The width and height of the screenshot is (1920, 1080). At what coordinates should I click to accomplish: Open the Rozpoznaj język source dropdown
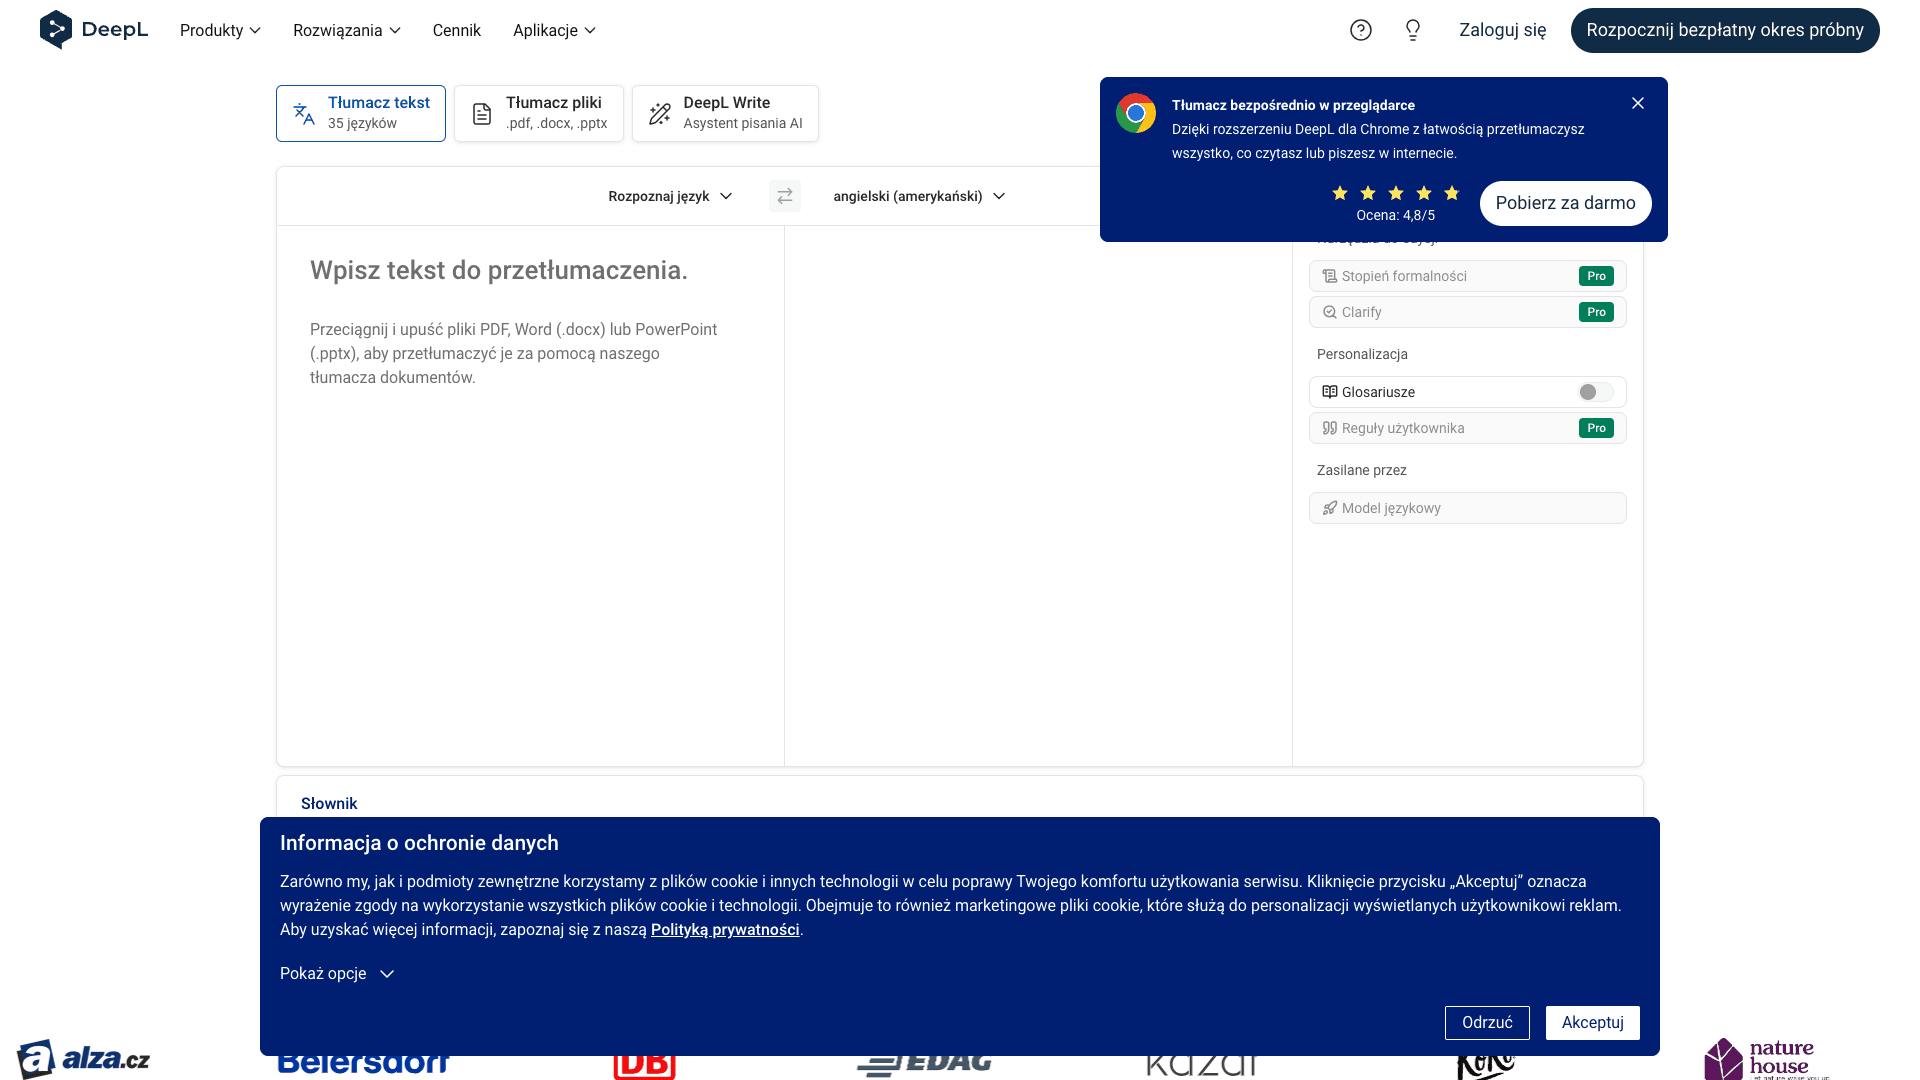pos(670,196)
